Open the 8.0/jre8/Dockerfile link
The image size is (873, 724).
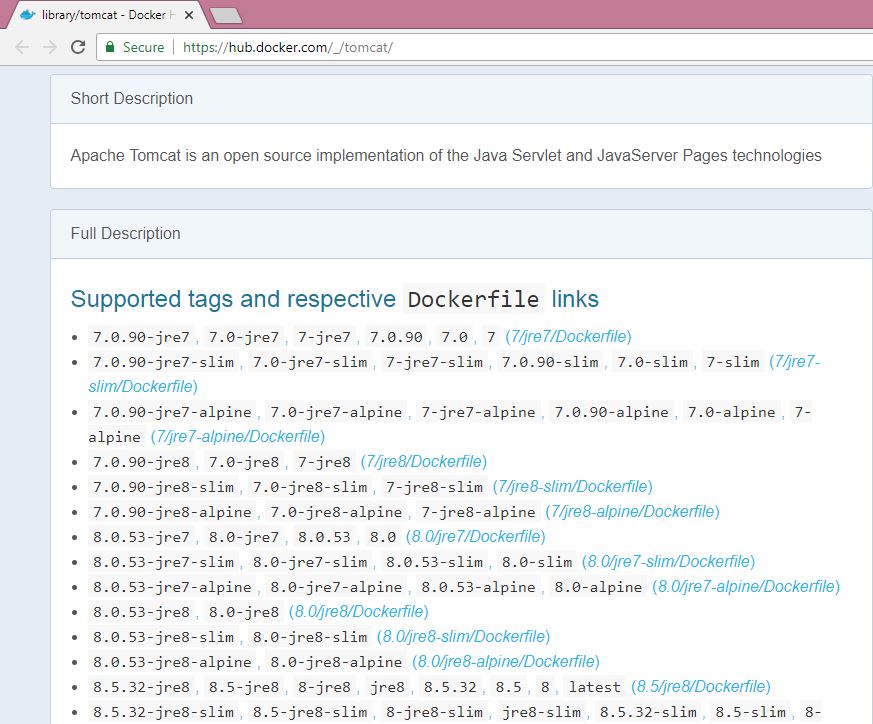click(x=359, y=612)
